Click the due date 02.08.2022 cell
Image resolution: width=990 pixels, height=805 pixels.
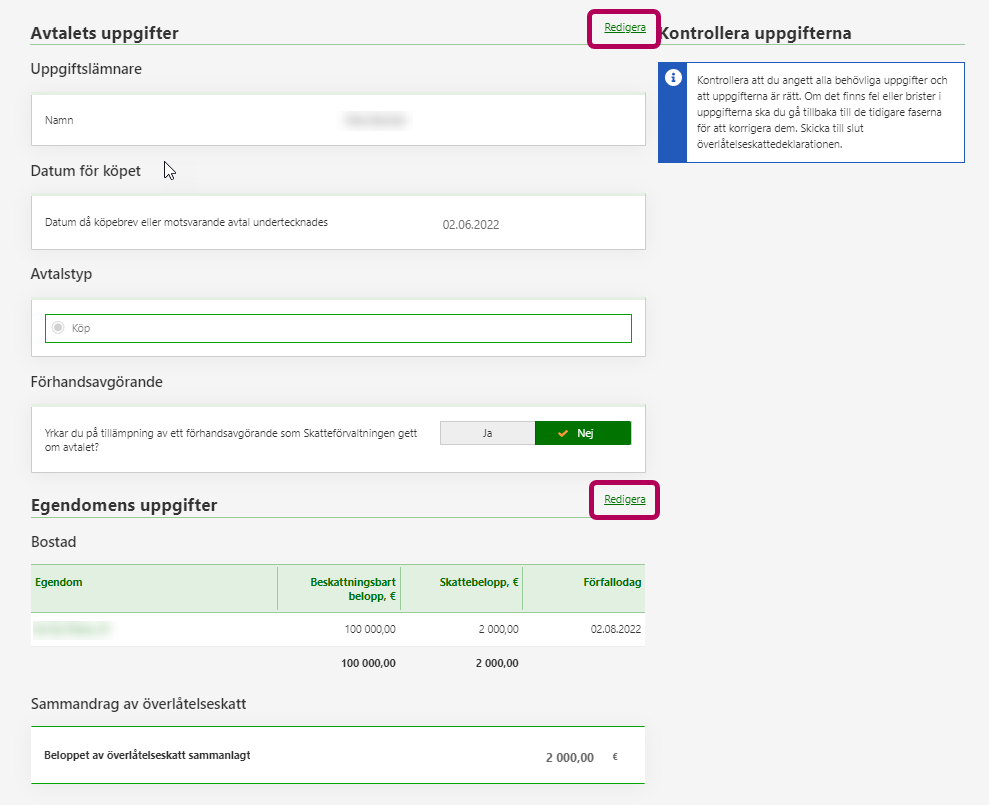click(615, 629)
